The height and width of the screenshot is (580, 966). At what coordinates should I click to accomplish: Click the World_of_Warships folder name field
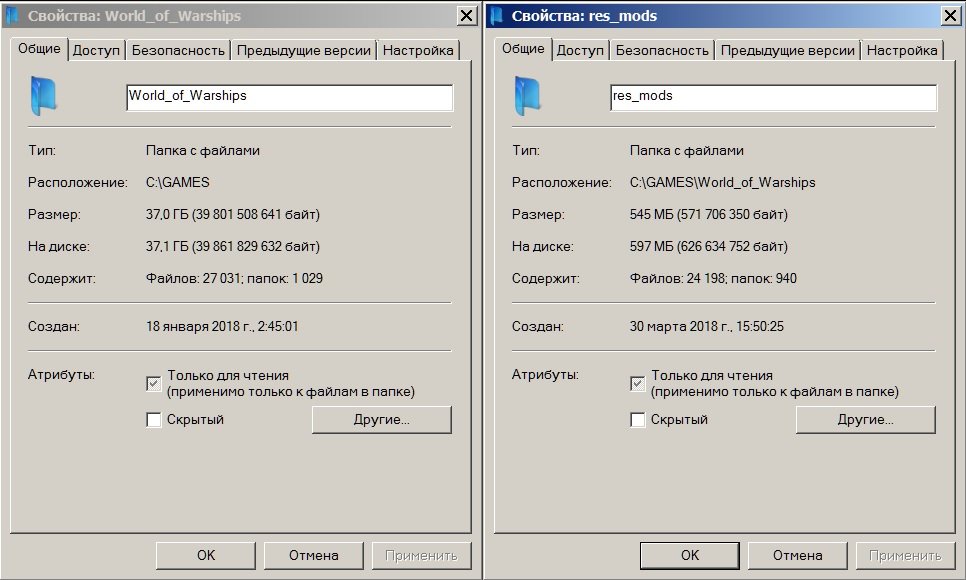pyautogui.click(x=290, y=97)
